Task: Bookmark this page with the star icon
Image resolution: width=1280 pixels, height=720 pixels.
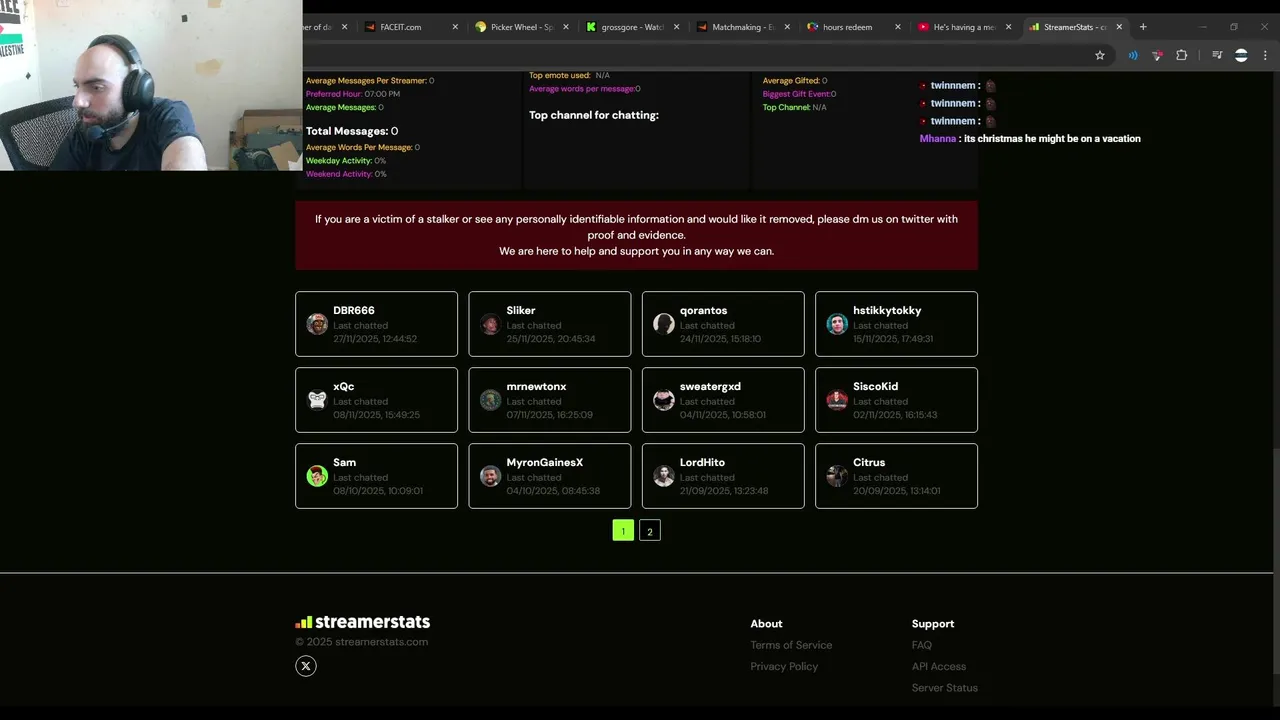Action: tap(1100, 55)
